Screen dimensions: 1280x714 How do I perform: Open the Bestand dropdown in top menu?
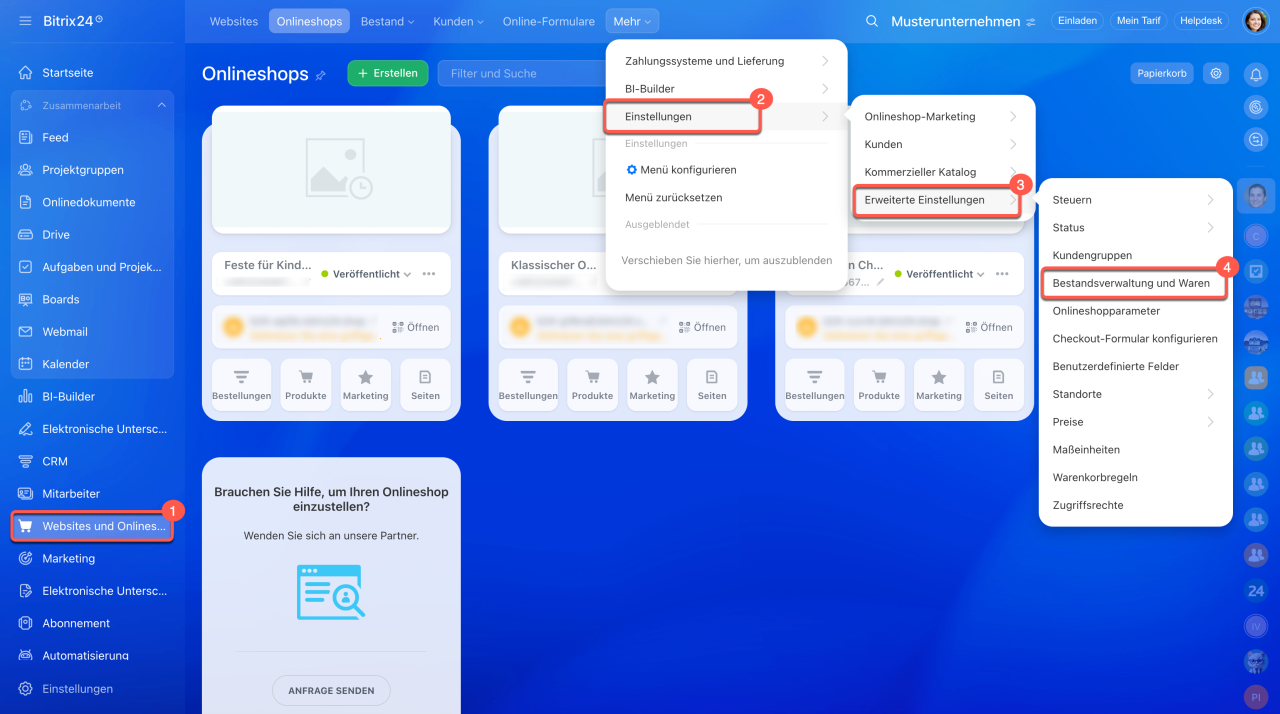point(388,21)
